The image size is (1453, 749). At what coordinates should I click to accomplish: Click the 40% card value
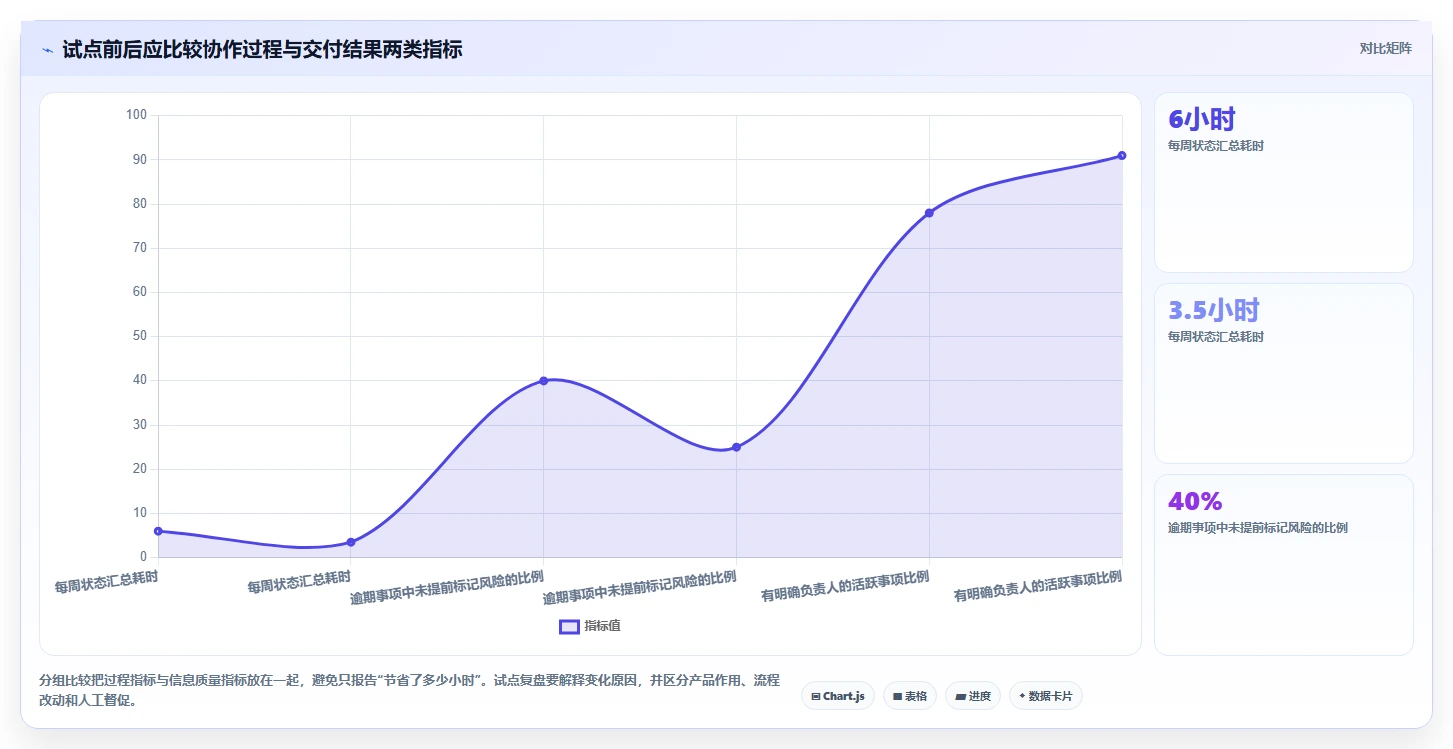click(1195, 501)
